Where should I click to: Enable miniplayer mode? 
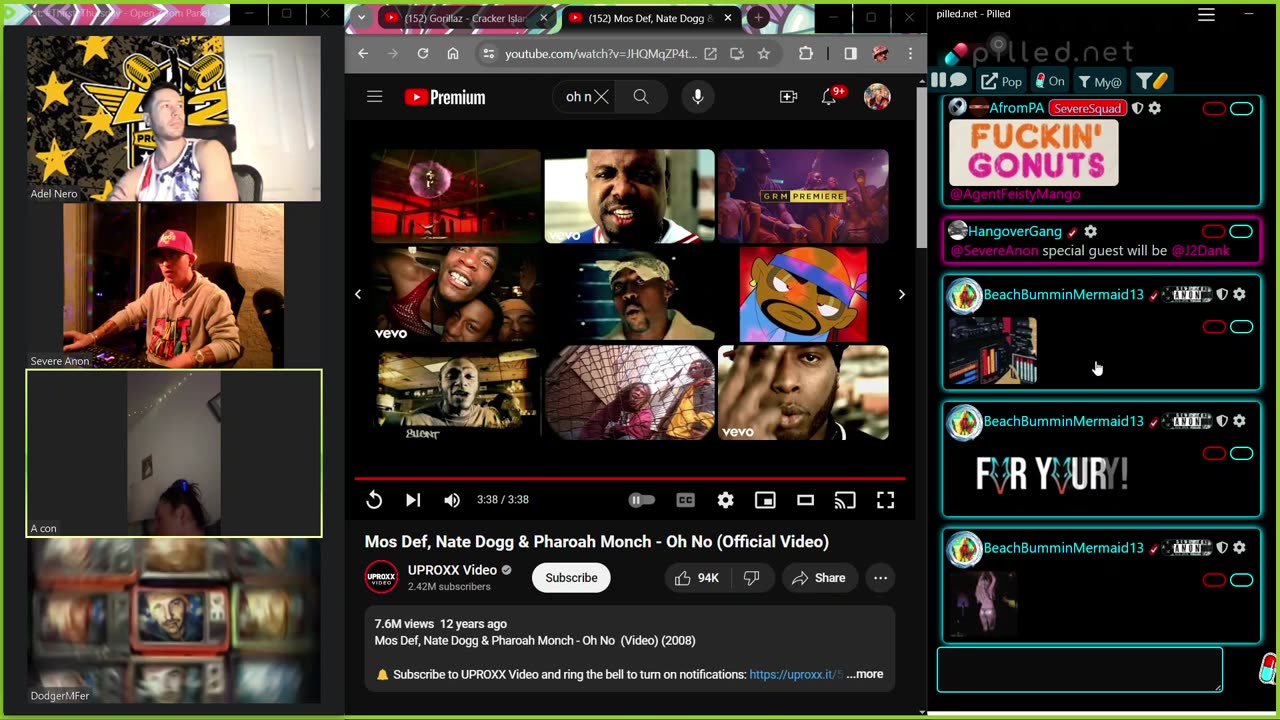point(765,500)
